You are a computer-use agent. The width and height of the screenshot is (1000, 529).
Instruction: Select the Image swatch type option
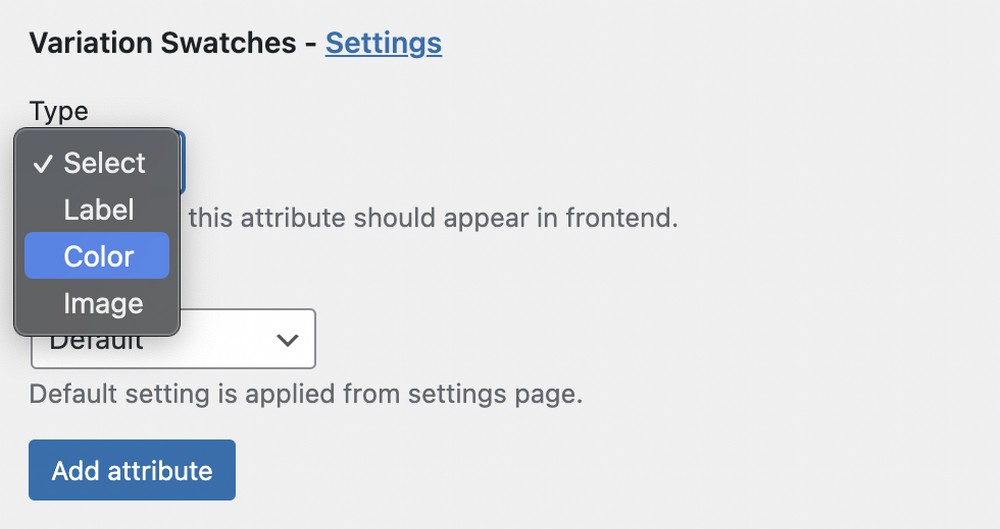(x=97, y=303)
